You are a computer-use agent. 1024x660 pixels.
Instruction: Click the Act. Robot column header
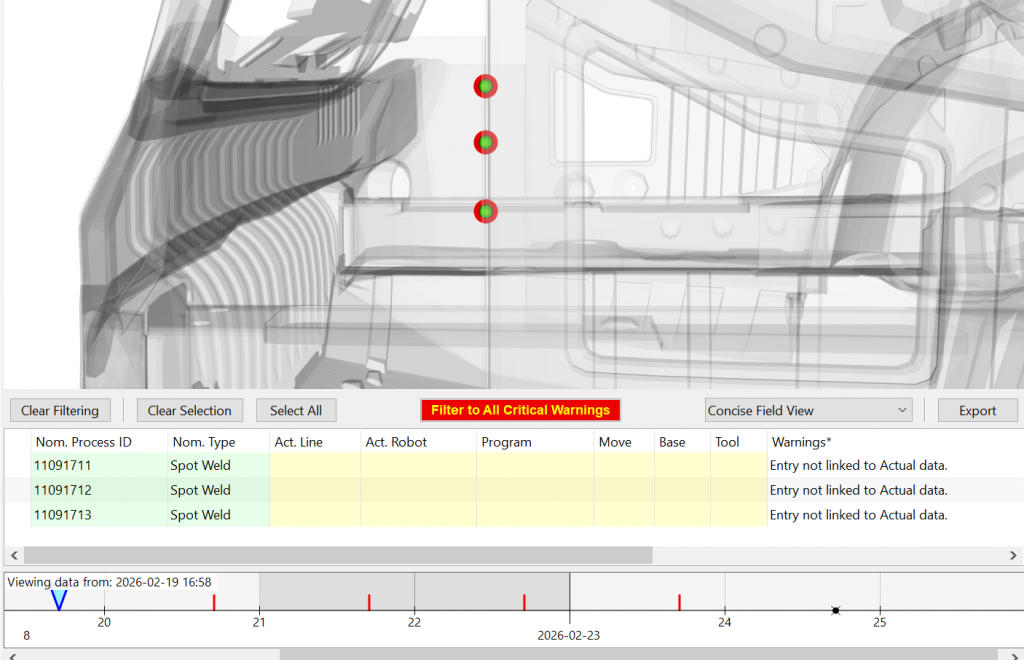[x=396, y=442]
